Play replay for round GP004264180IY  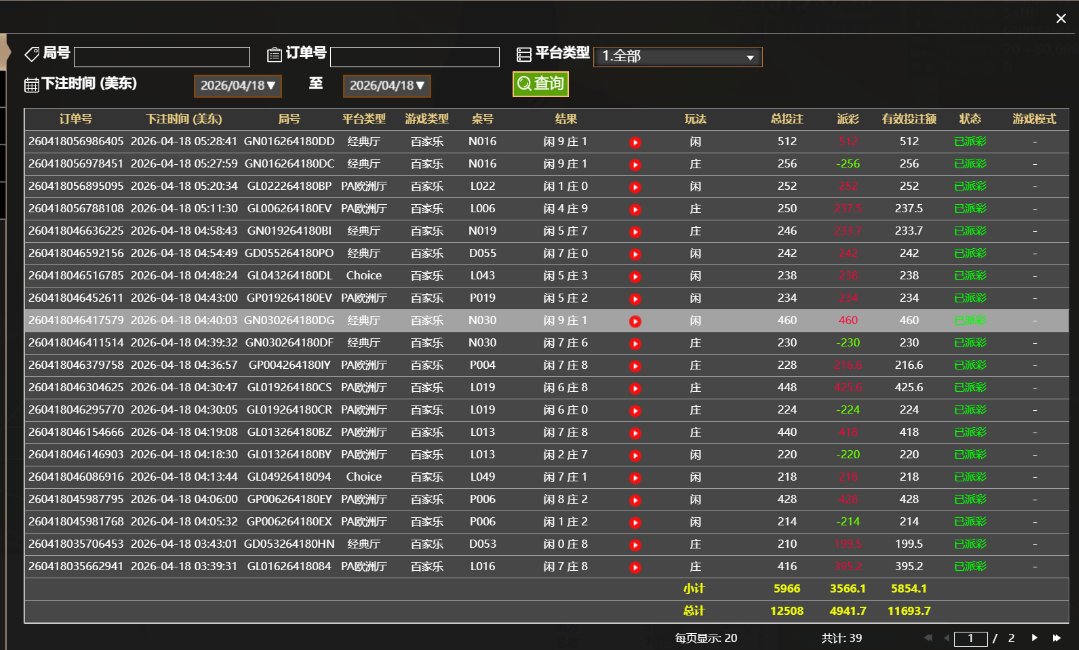pyautogui.click(x=635, y=366)
